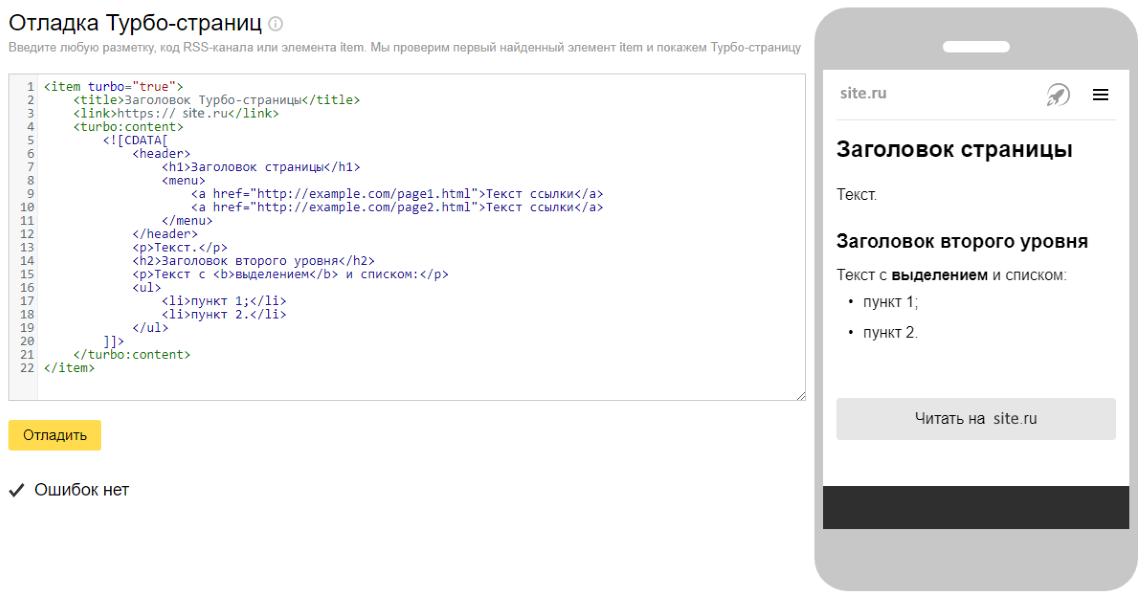This screenshot has width=1142, height=600.
Task: Click the пункт 2. list item in preview
Action: tap(890, 333)
